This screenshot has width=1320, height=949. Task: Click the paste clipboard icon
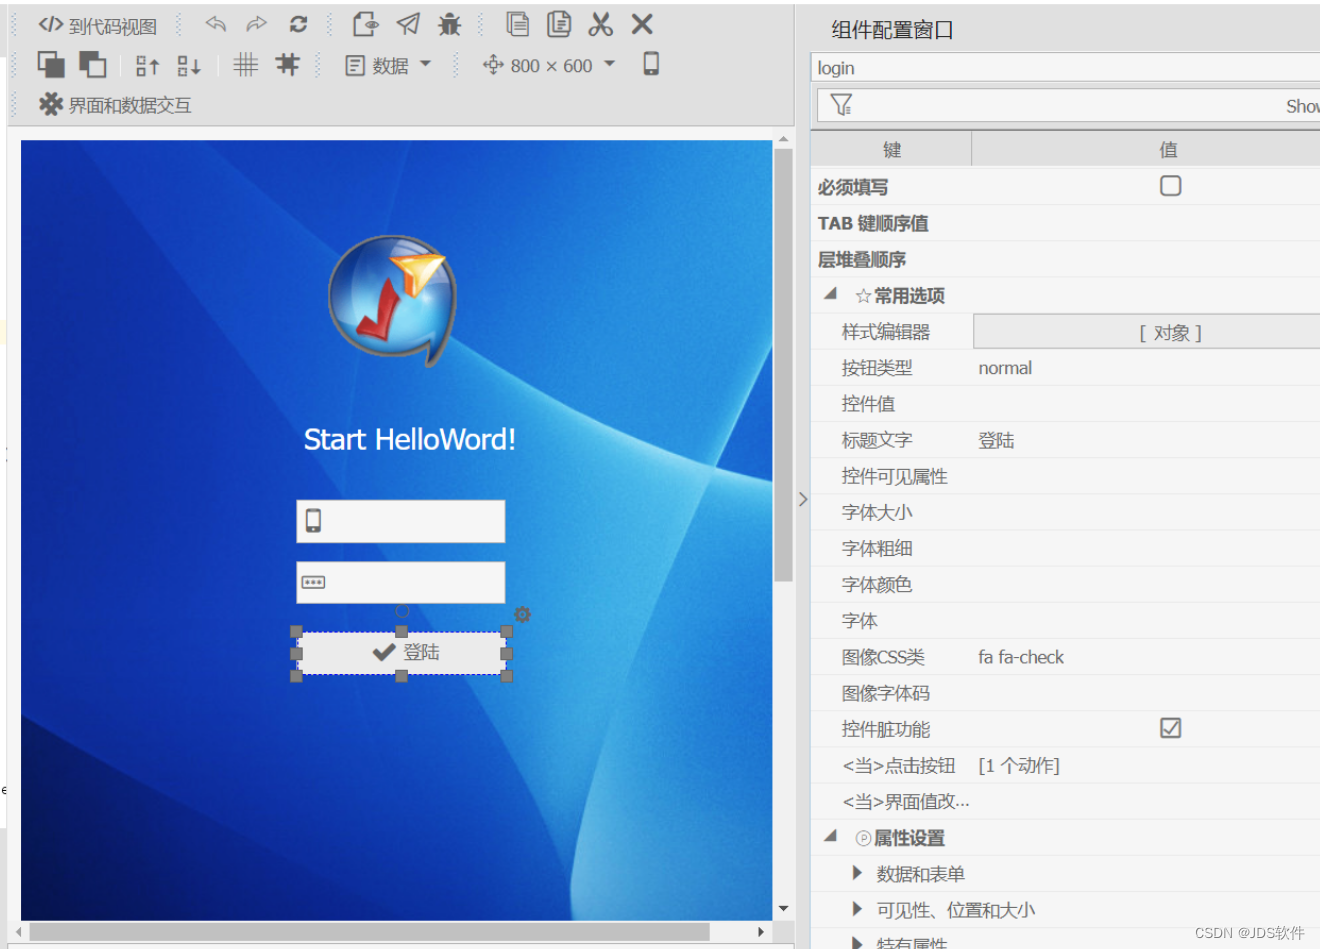pyautogui.click(x=559, y=24)
